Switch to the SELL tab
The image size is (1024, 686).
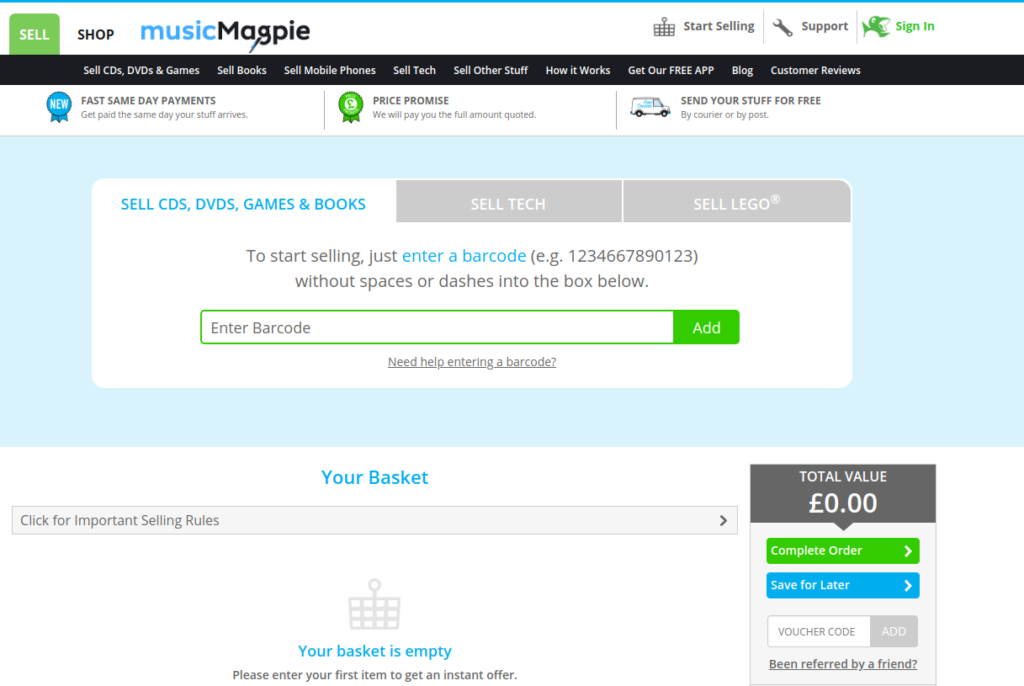coord(34,34)
